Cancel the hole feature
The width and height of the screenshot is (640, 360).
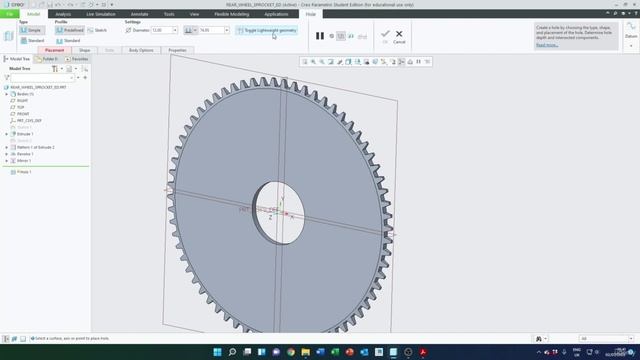pyautogui.click(x=399, y=37)
